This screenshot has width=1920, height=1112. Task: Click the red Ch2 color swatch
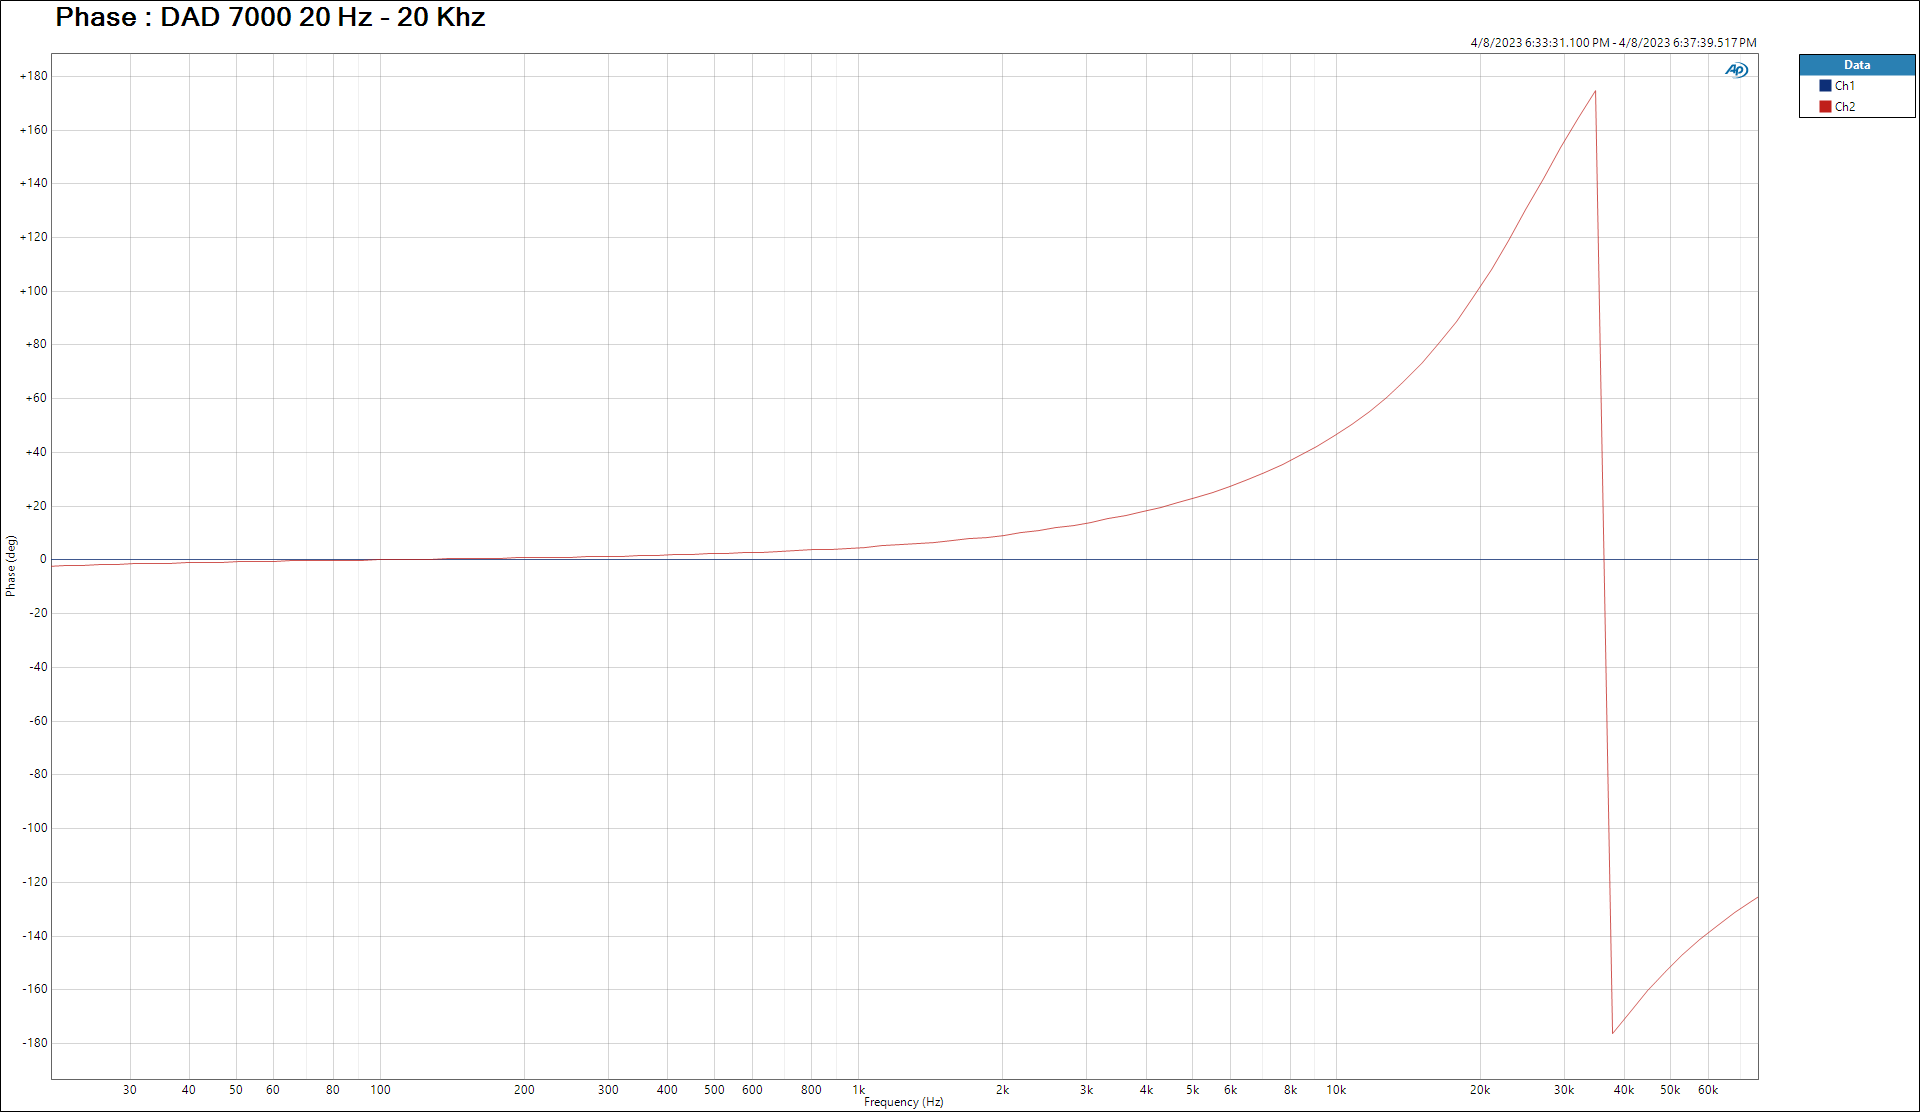(x=1825, y=107)
